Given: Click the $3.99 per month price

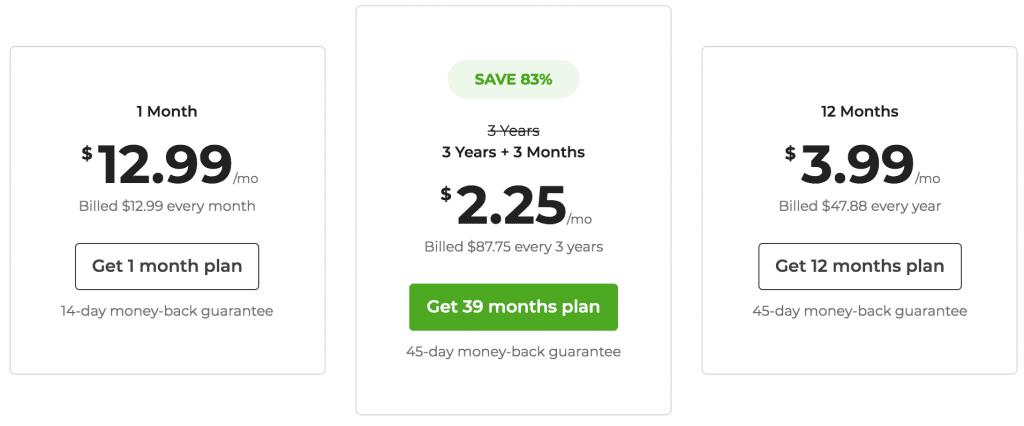Looking at the screenshot, I should click(x=862, y=165).
